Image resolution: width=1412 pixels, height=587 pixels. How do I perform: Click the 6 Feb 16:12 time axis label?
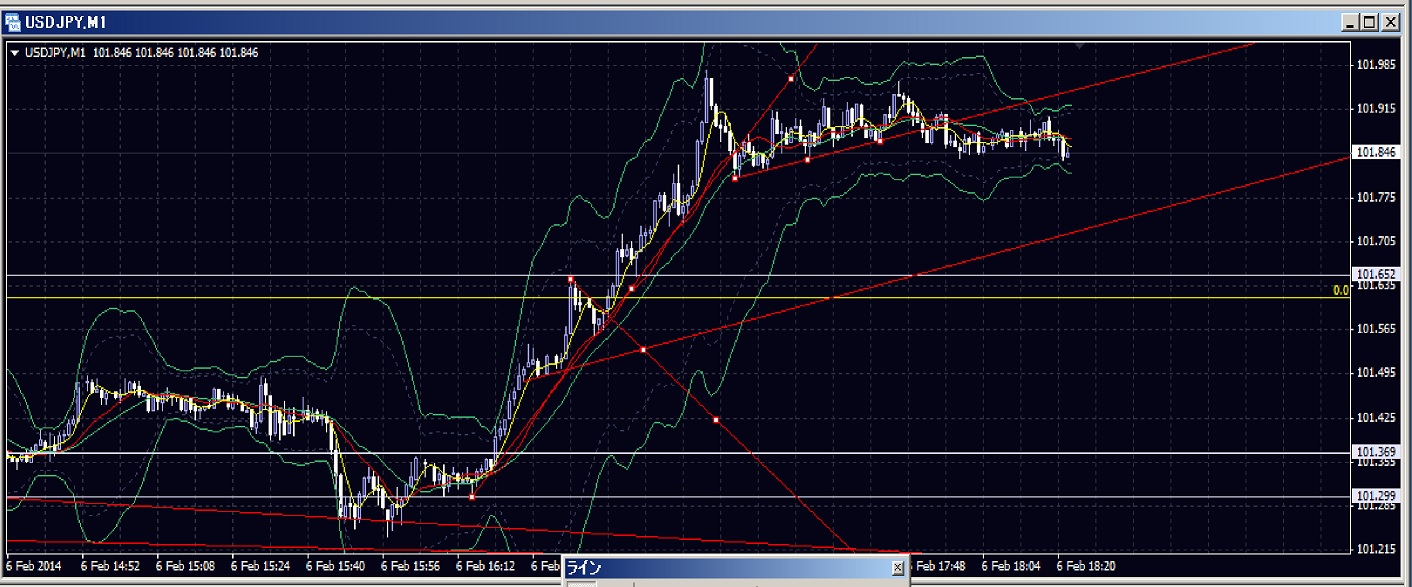coord(486,566)
